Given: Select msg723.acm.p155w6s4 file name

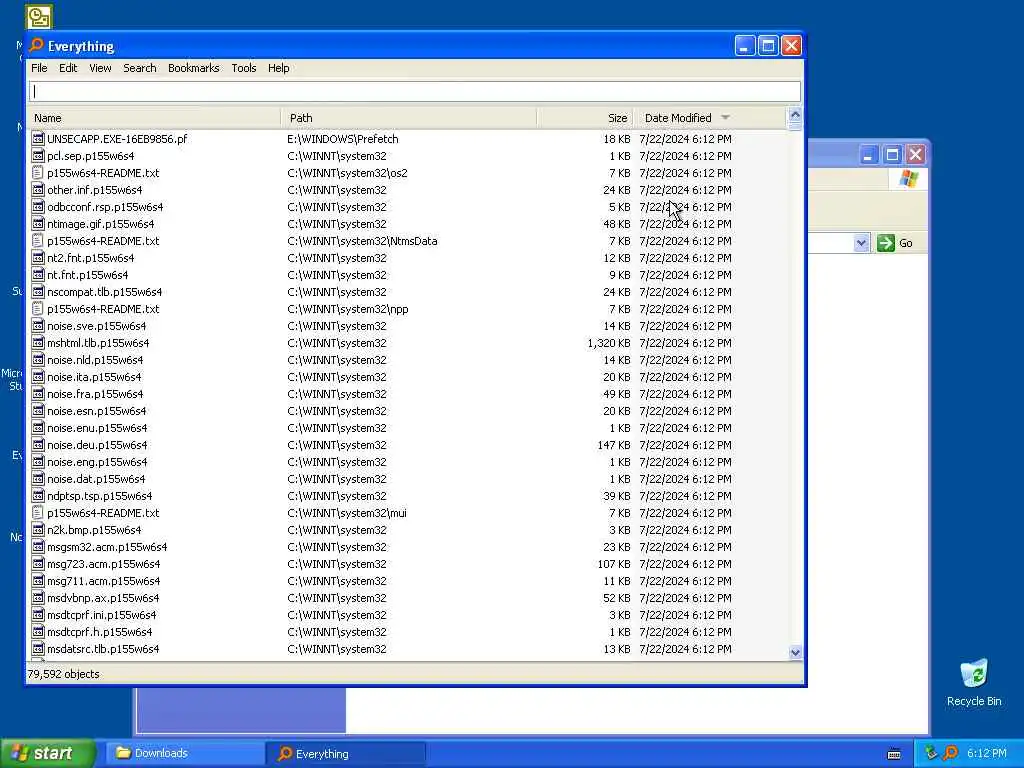Looking at the screenshot, I should [x=104, y=564].
